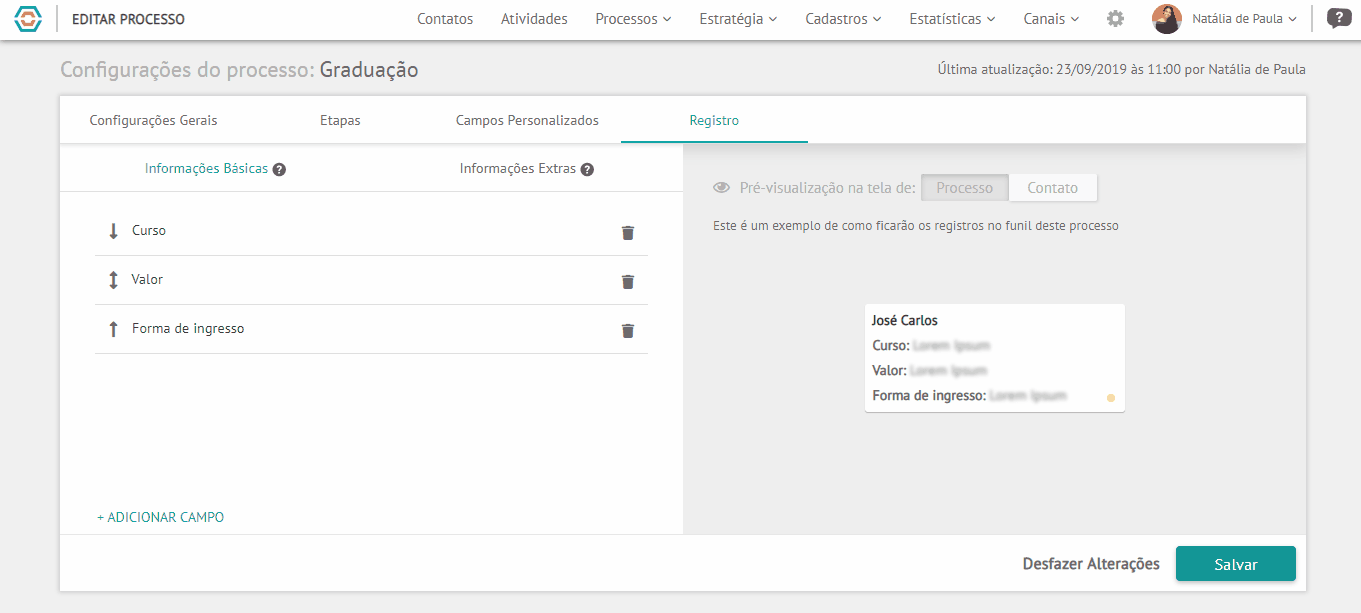Open the settings gear icon
The width and height of the screenshot is (1361, 613).
(1116, 19)
